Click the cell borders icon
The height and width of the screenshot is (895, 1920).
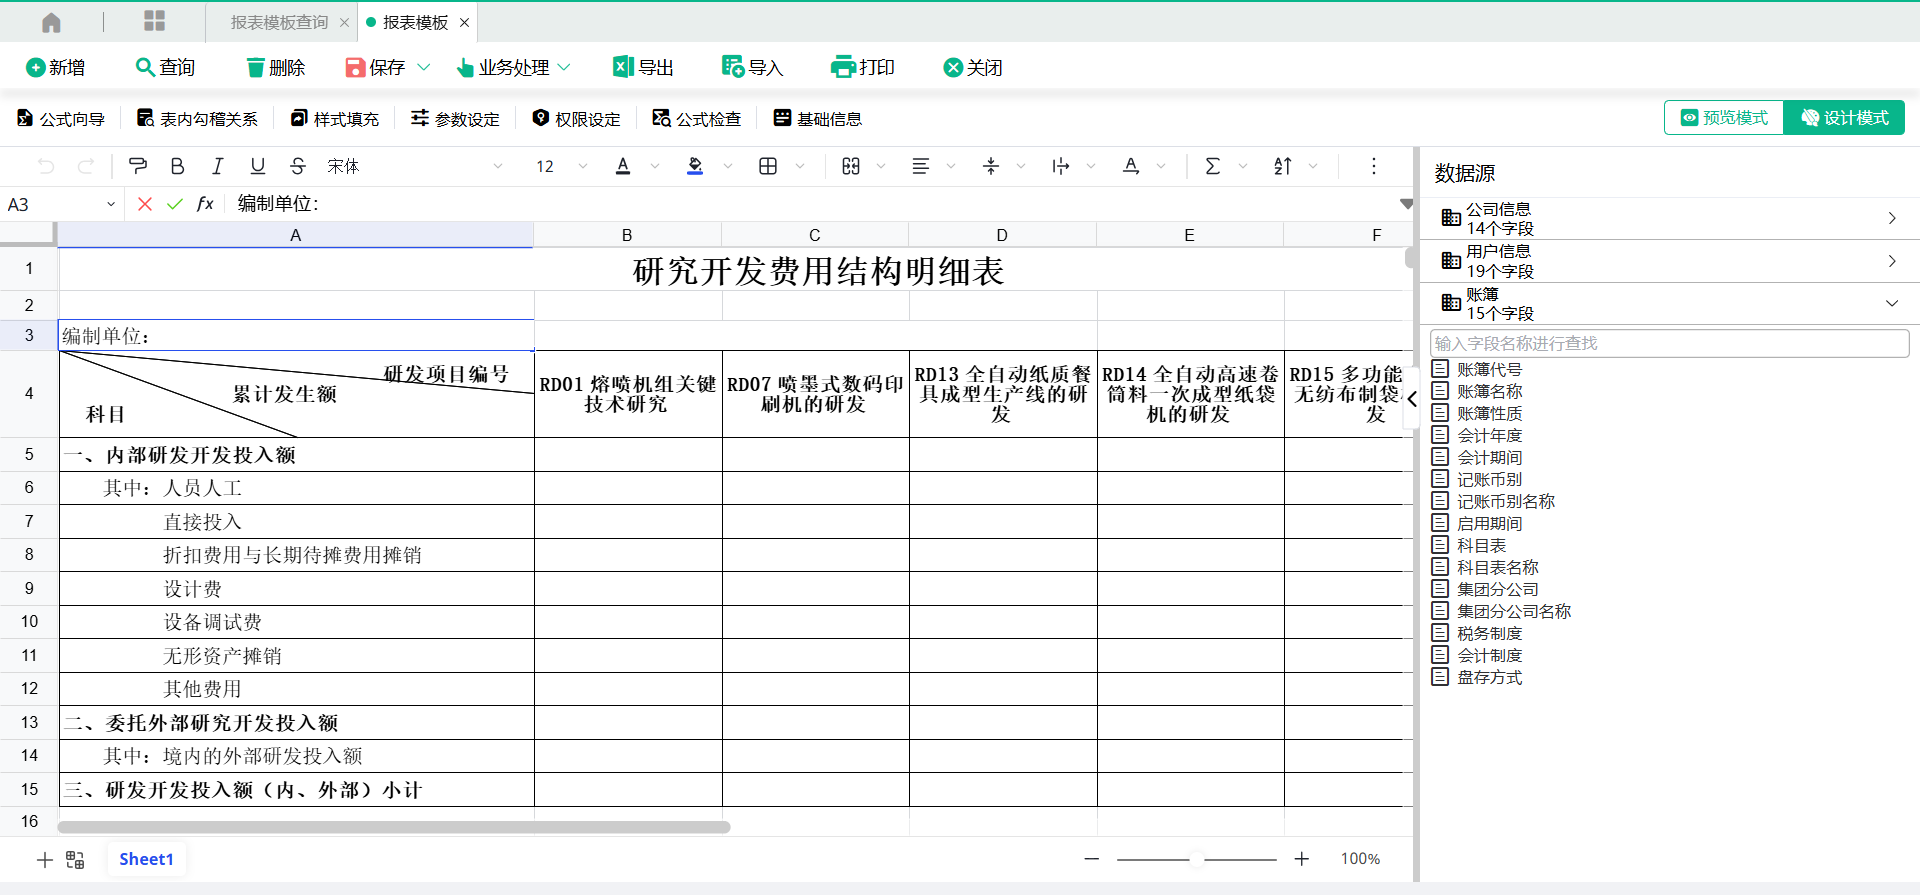(768, 166)
